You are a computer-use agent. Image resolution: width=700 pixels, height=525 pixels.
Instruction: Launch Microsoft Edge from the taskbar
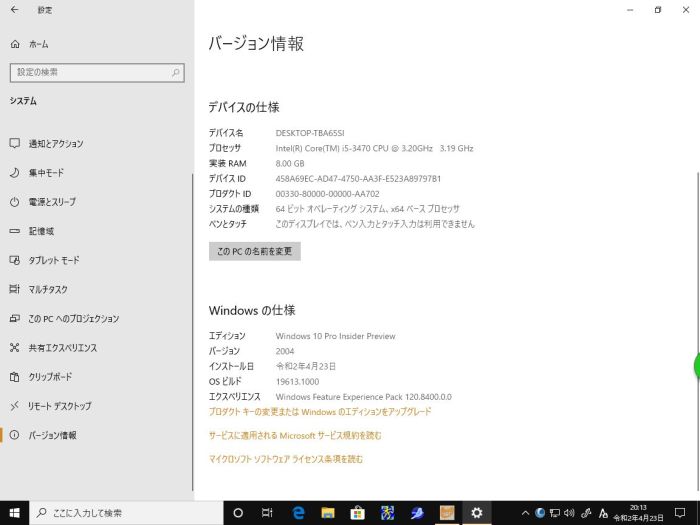[298, 512]
